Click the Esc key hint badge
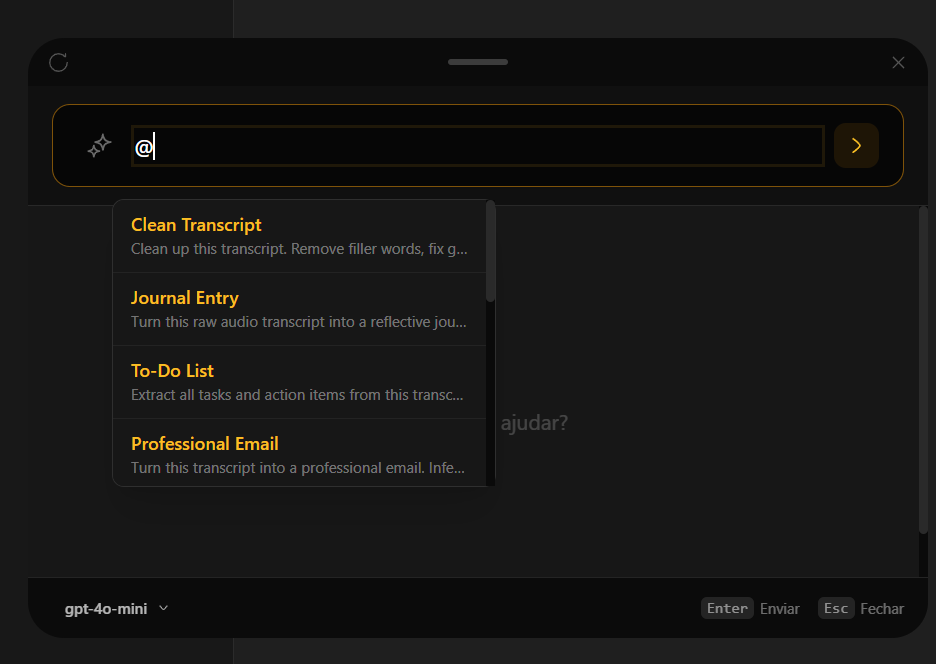936x664 pixels. click(836, 608)
